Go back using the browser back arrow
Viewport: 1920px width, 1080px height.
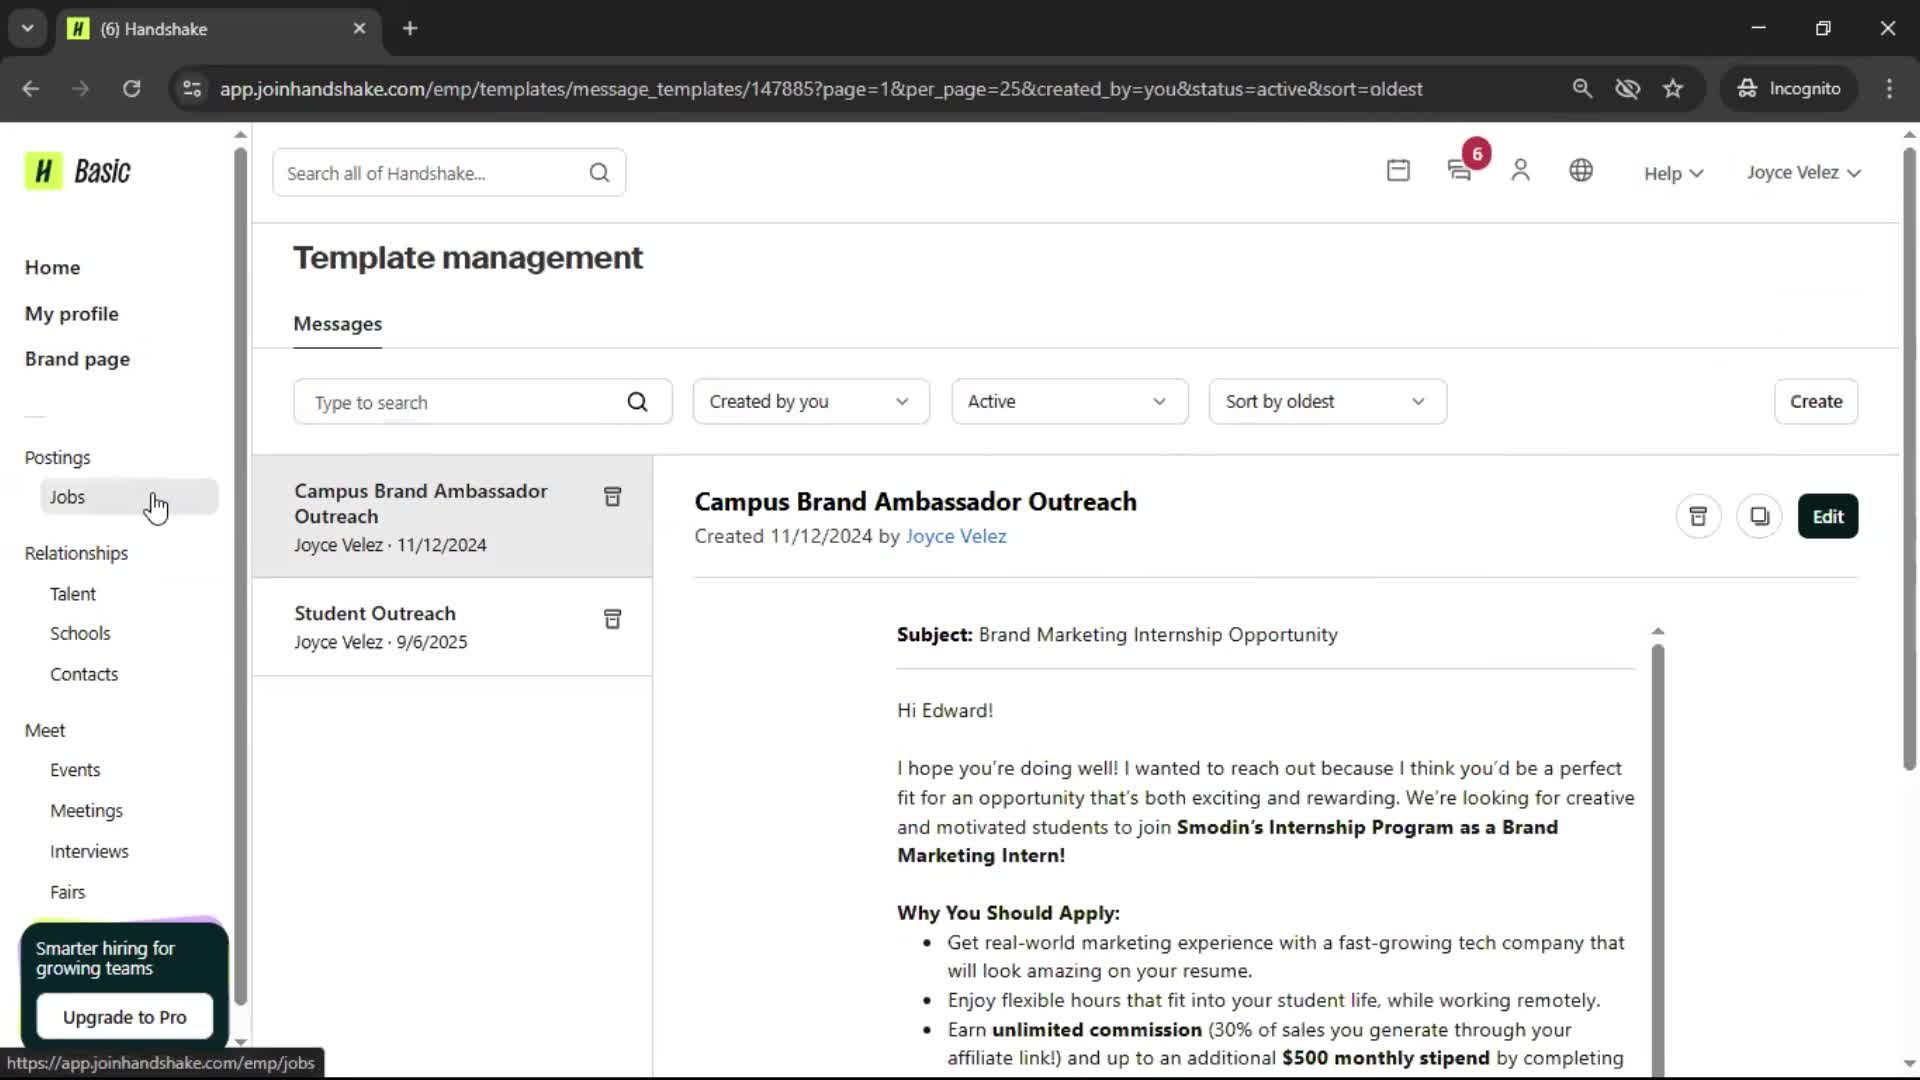31,88
